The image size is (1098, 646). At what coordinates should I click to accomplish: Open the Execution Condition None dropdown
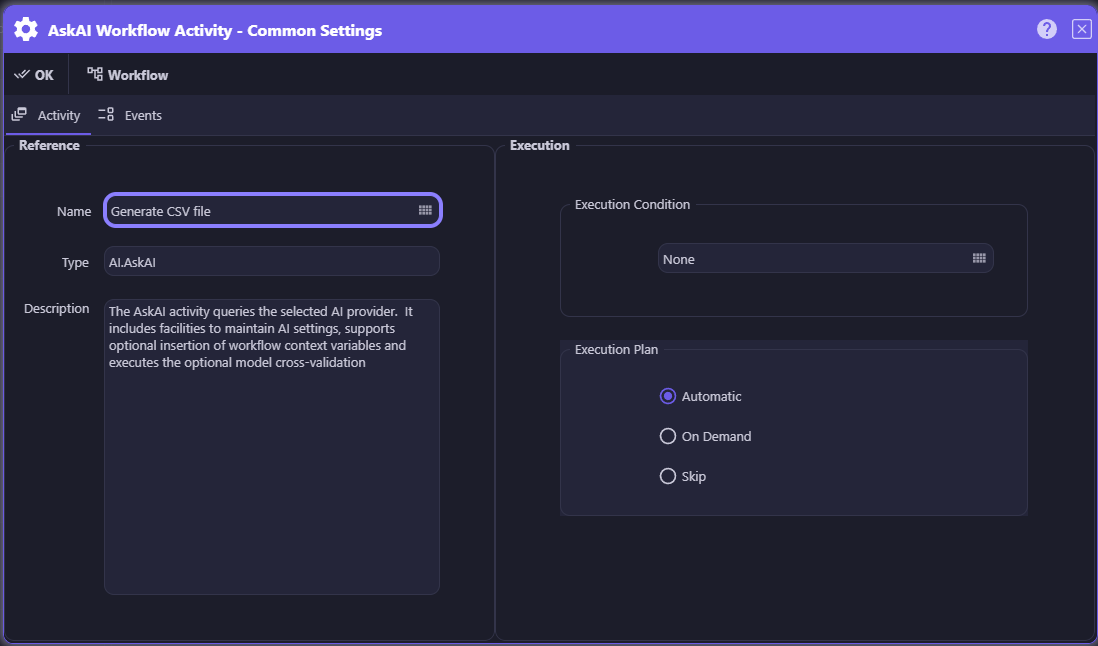click(826, 259)
